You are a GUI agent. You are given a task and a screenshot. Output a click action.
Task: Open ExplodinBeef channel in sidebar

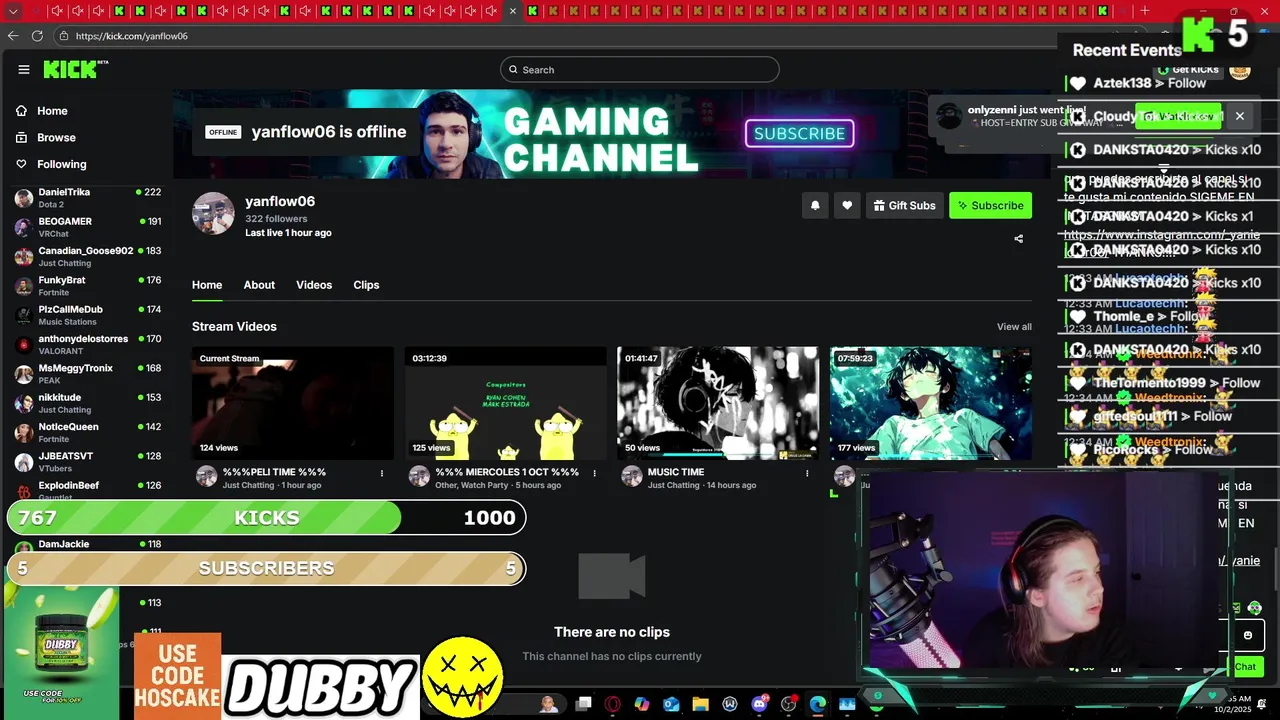coord(88,489)
